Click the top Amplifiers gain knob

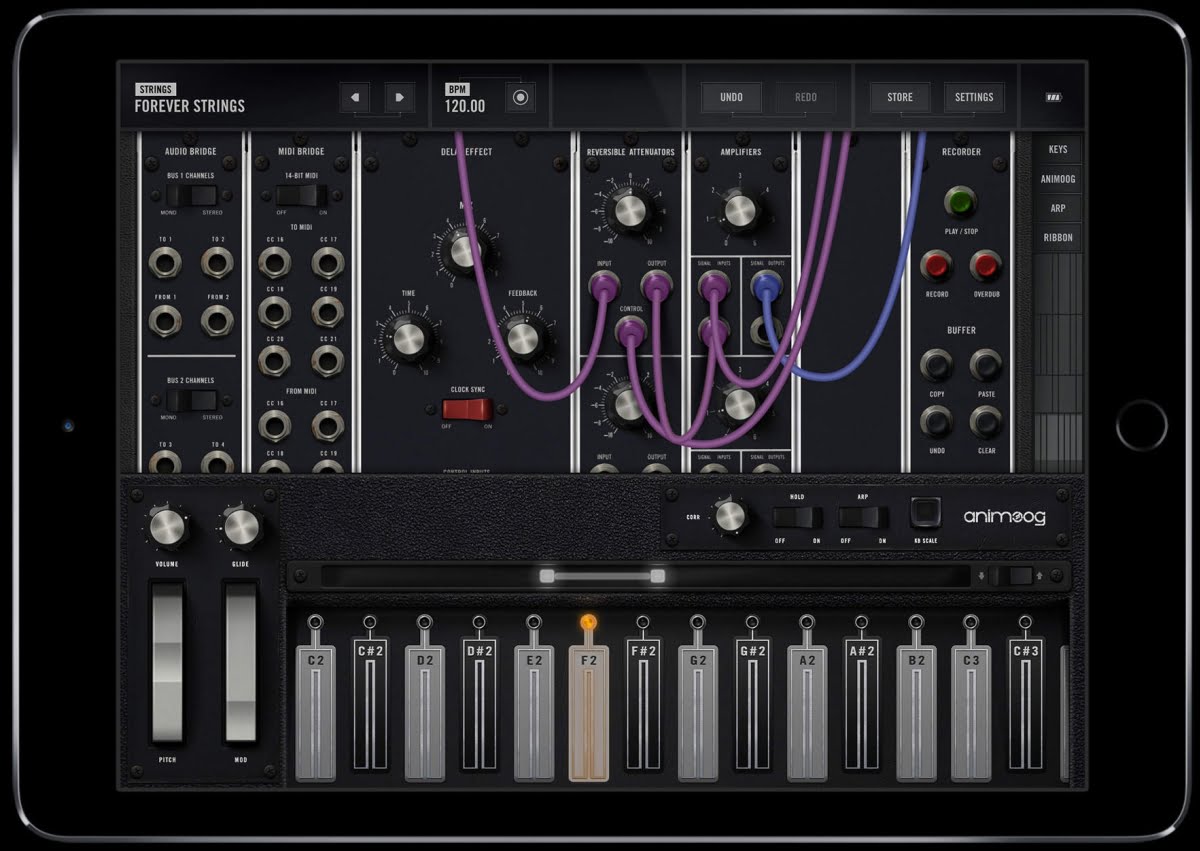point(740,211)
